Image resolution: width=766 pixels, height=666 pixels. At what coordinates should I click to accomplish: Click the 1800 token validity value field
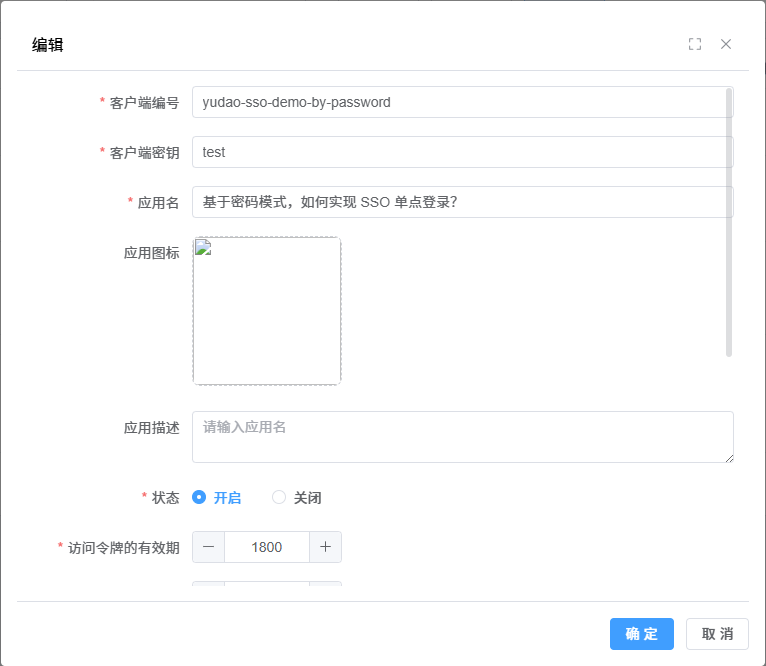point(267,547)
